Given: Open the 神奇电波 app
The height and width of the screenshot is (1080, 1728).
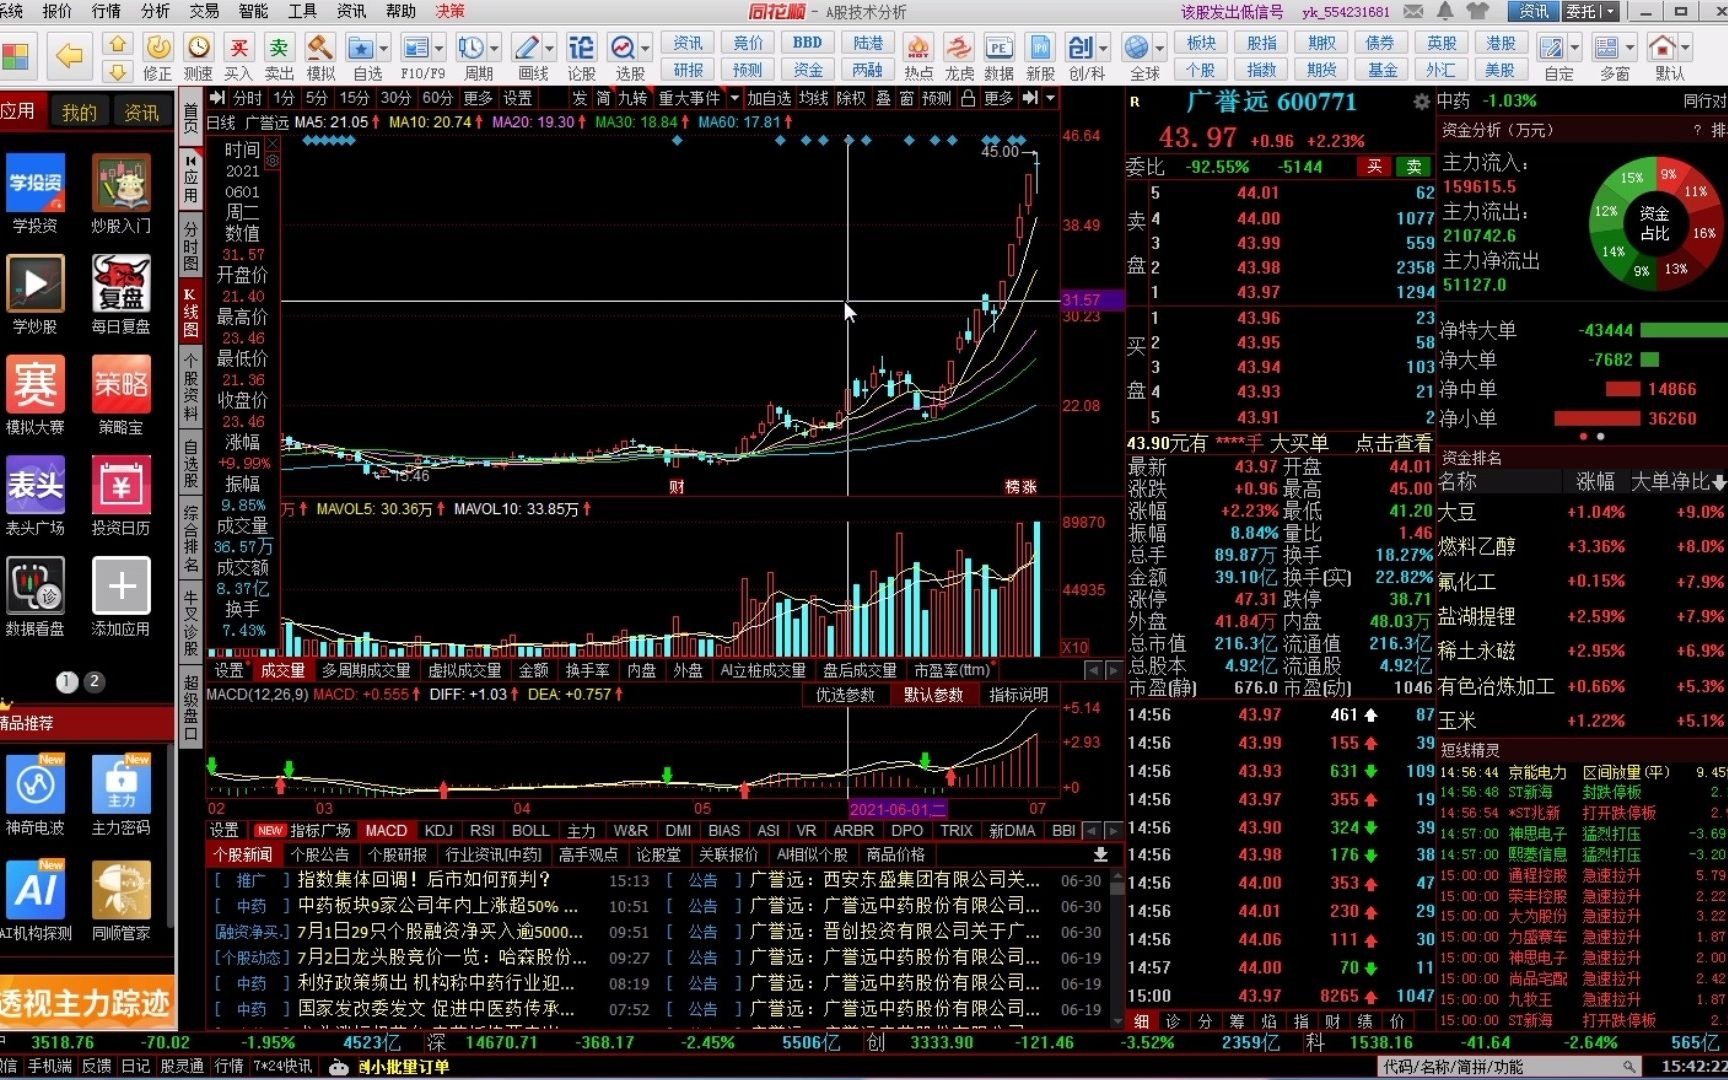Looking at the screenshot, I should [35, 797].
